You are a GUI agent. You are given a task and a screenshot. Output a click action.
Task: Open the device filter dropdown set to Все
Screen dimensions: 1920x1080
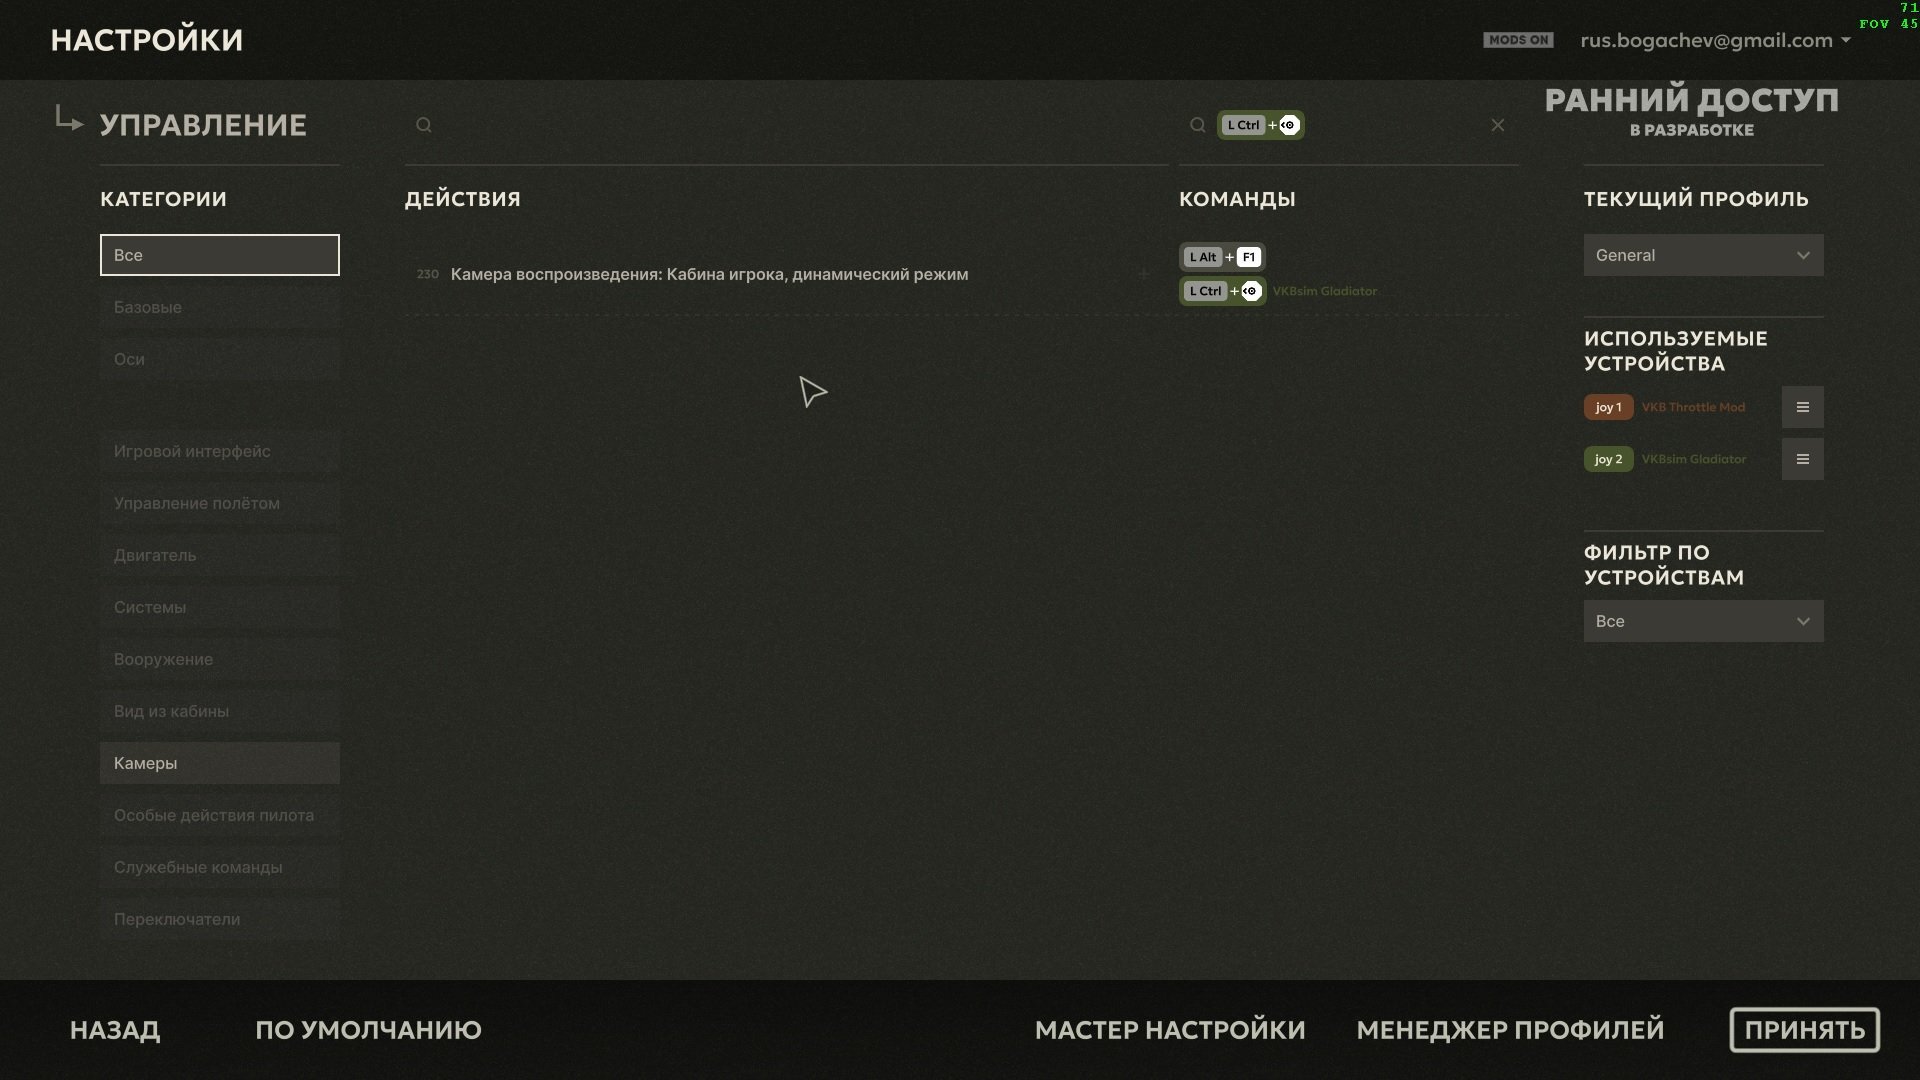coord(1703,621)
